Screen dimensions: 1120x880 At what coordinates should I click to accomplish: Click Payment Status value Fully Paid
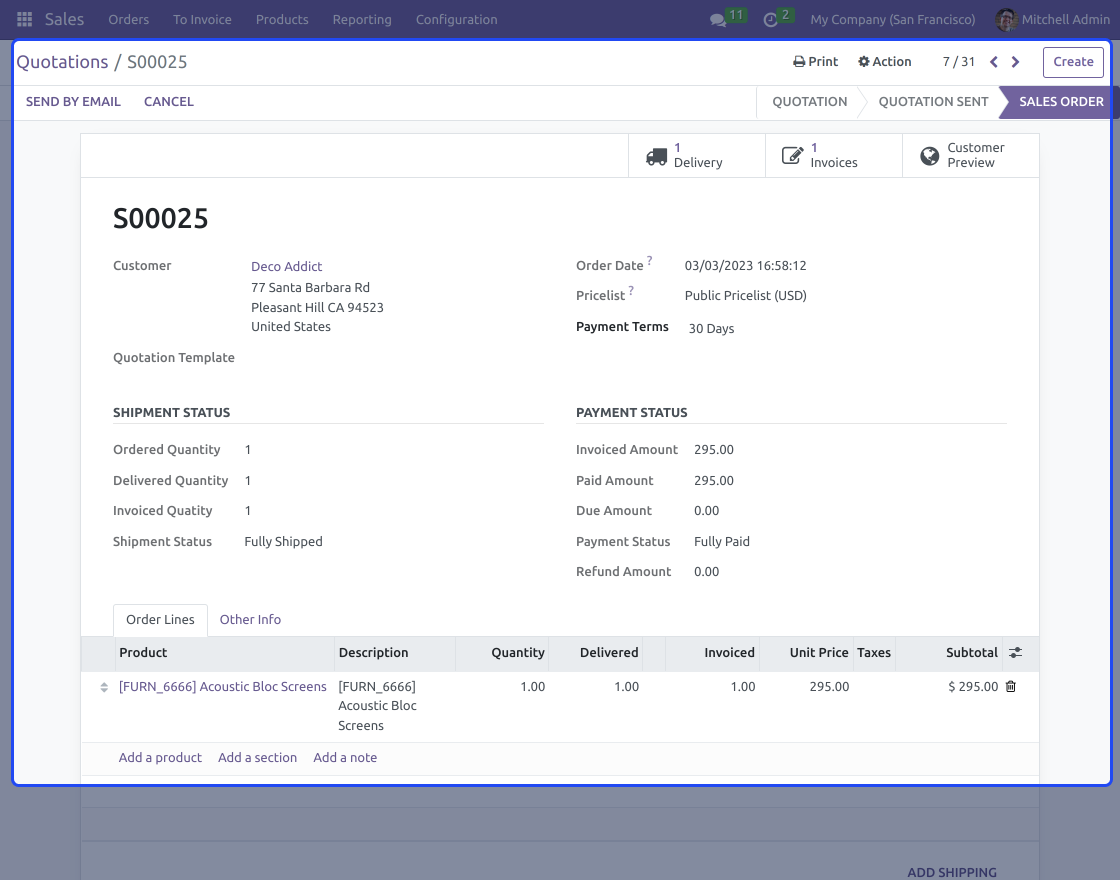point(721,541)
